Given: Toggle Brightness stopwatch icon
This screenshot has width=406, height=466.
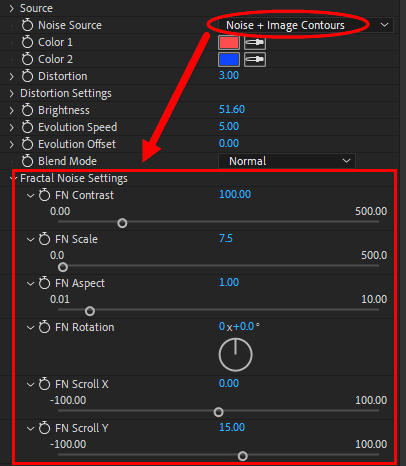Looking at the screenshot, I should (x=27, y=110).
